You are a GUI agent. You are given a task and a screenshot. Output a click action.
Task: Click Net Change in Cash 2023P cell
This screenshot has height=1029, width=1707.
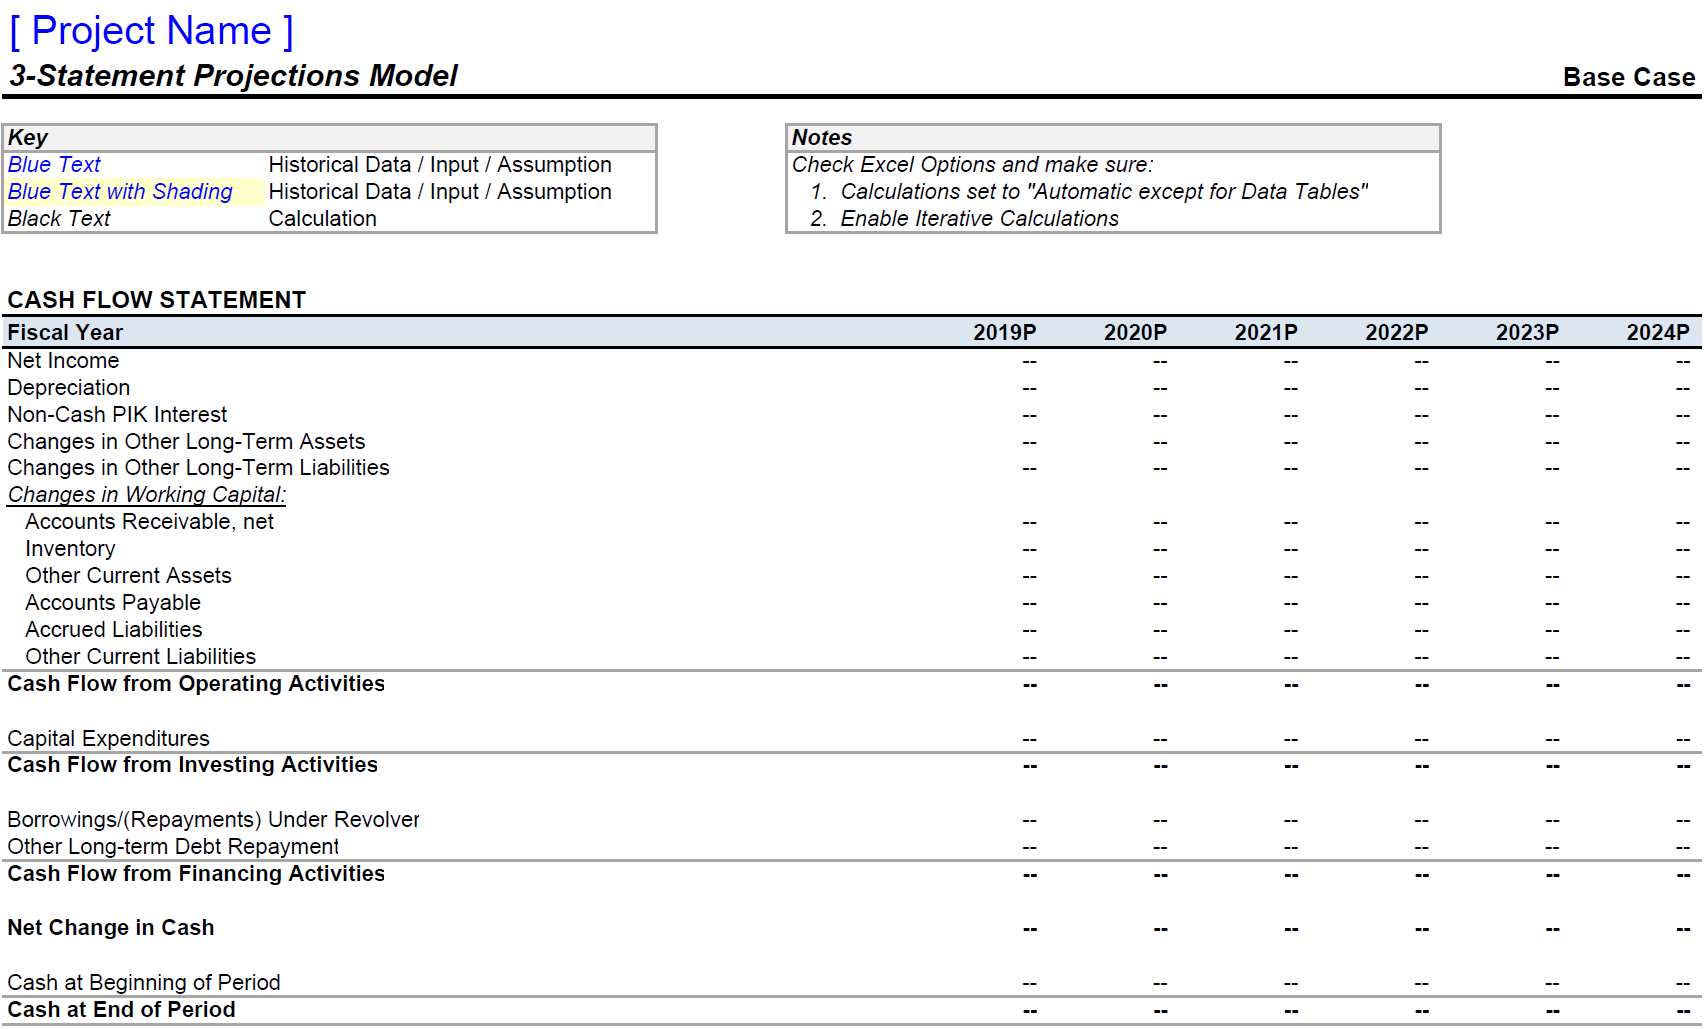click(x=1552, y=929)
